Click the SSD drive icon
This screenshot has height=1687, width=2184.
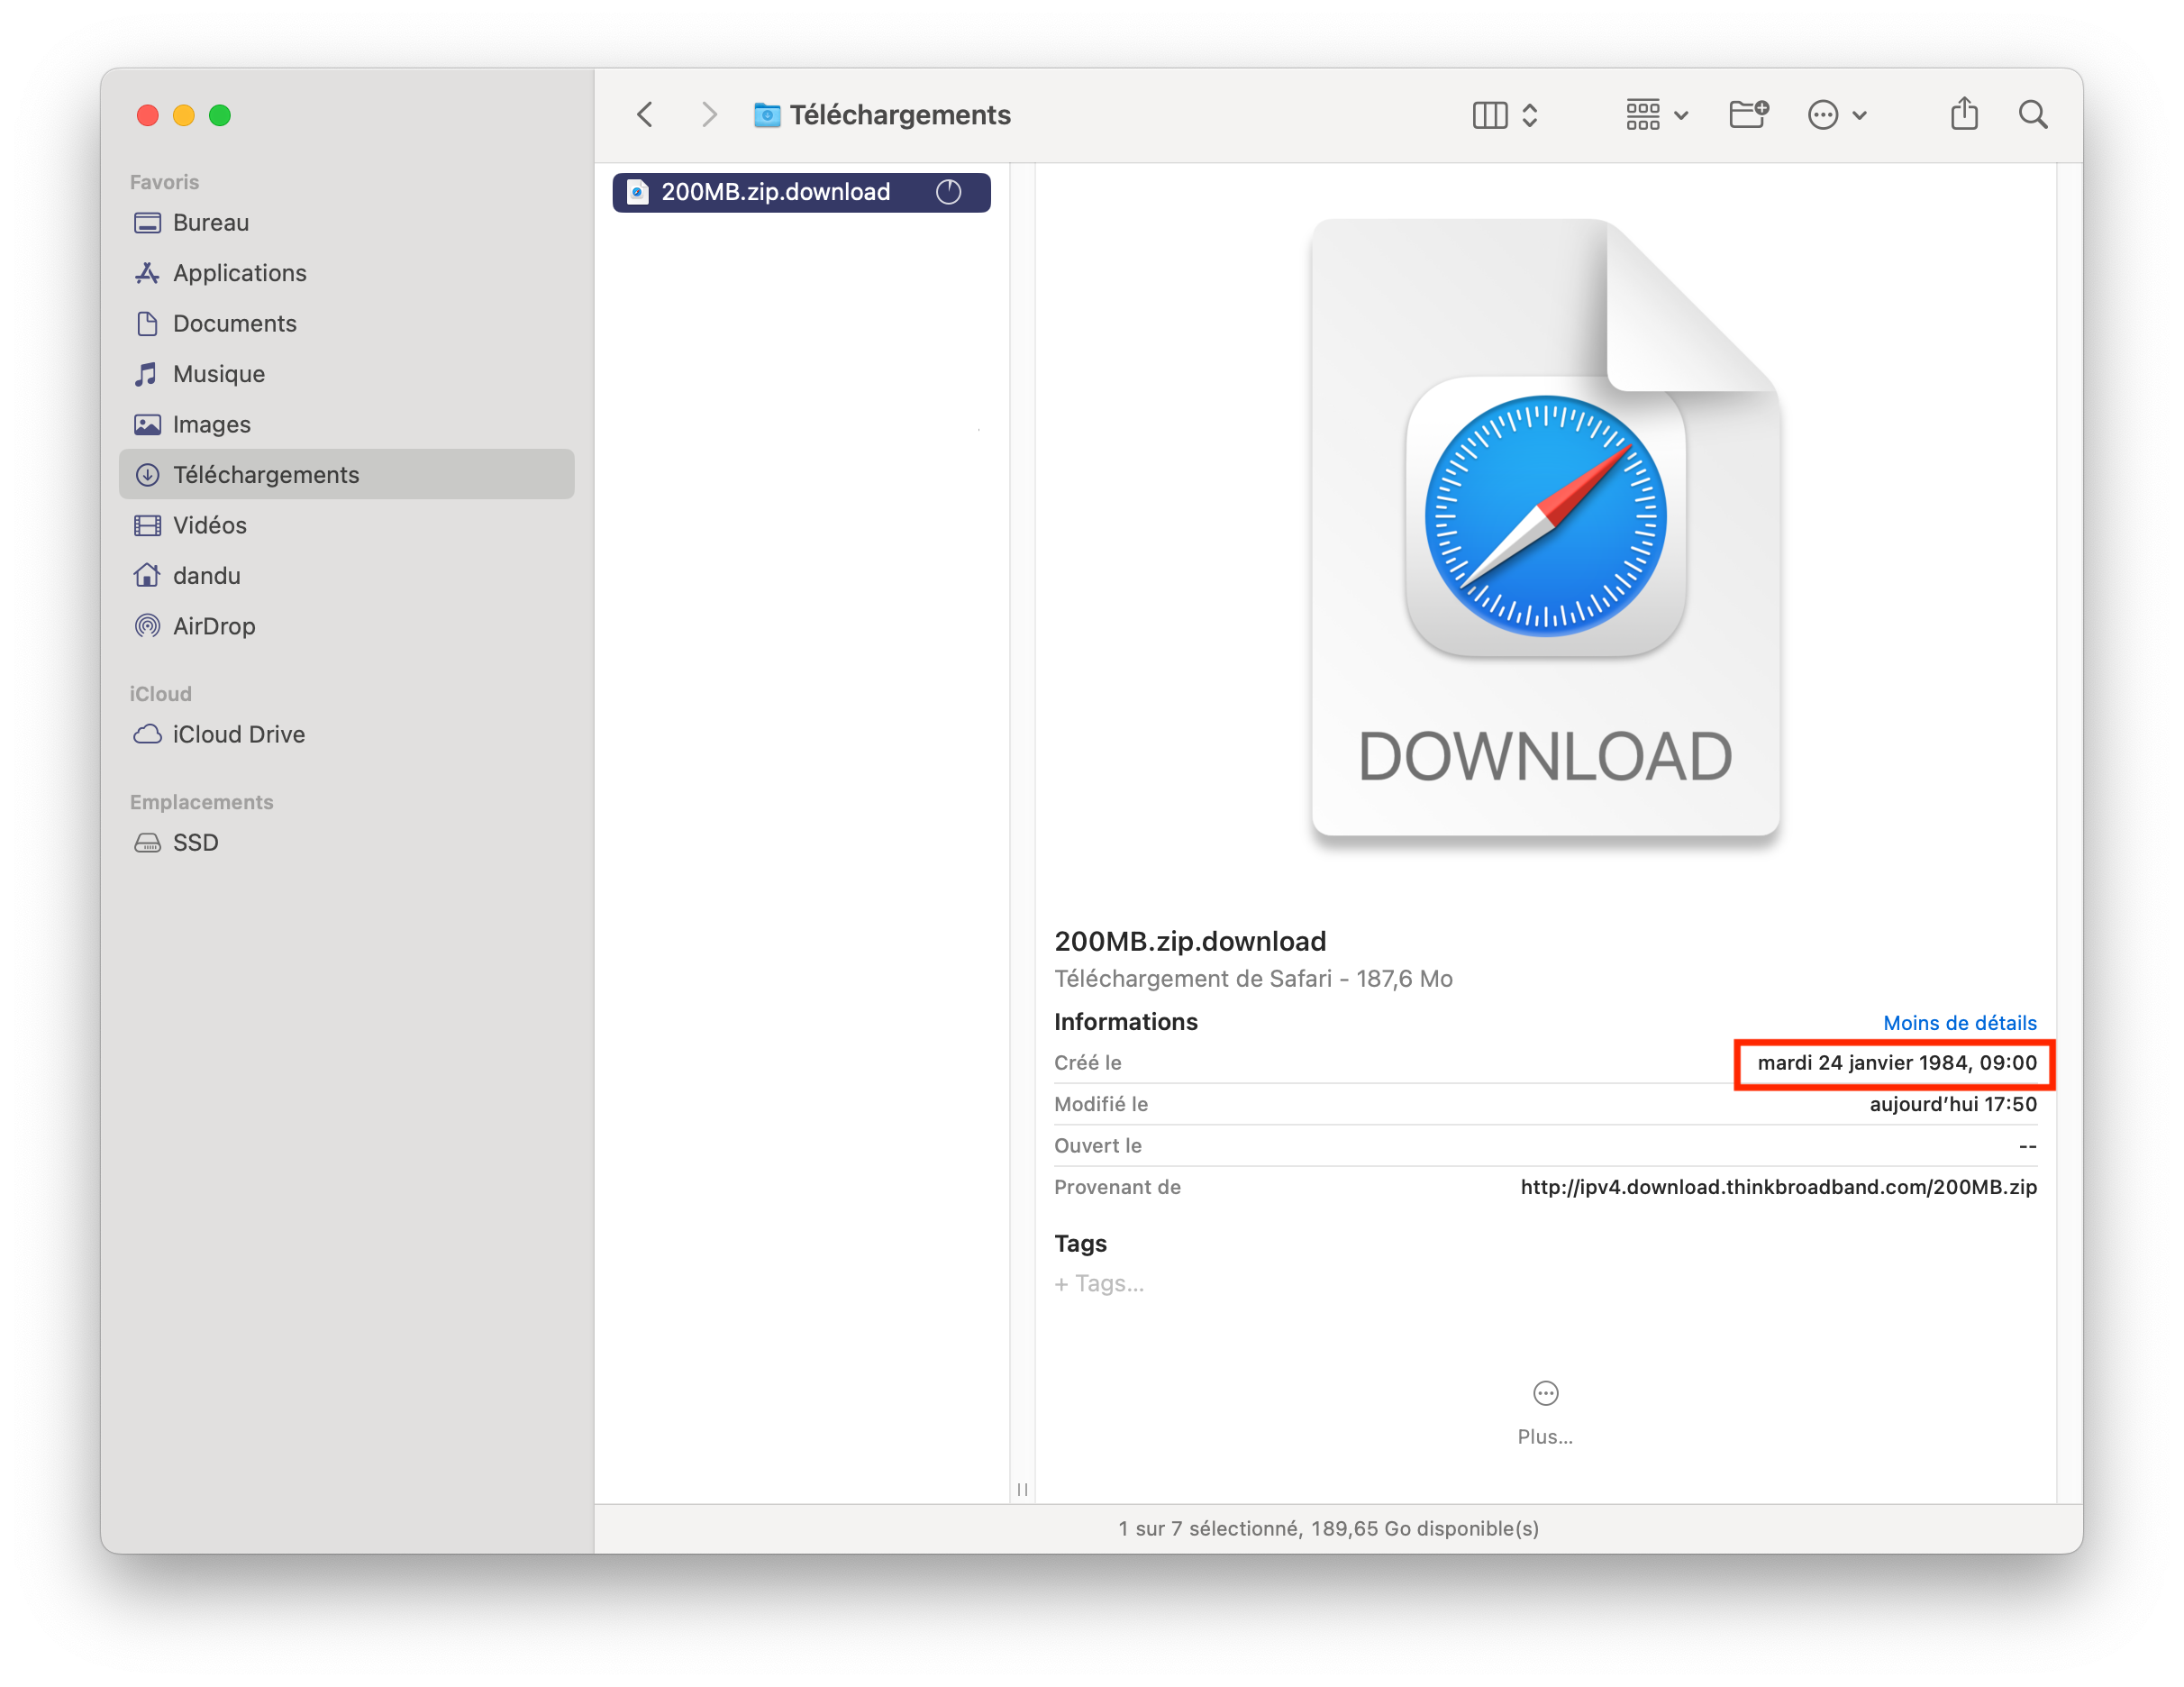(147, 843)
